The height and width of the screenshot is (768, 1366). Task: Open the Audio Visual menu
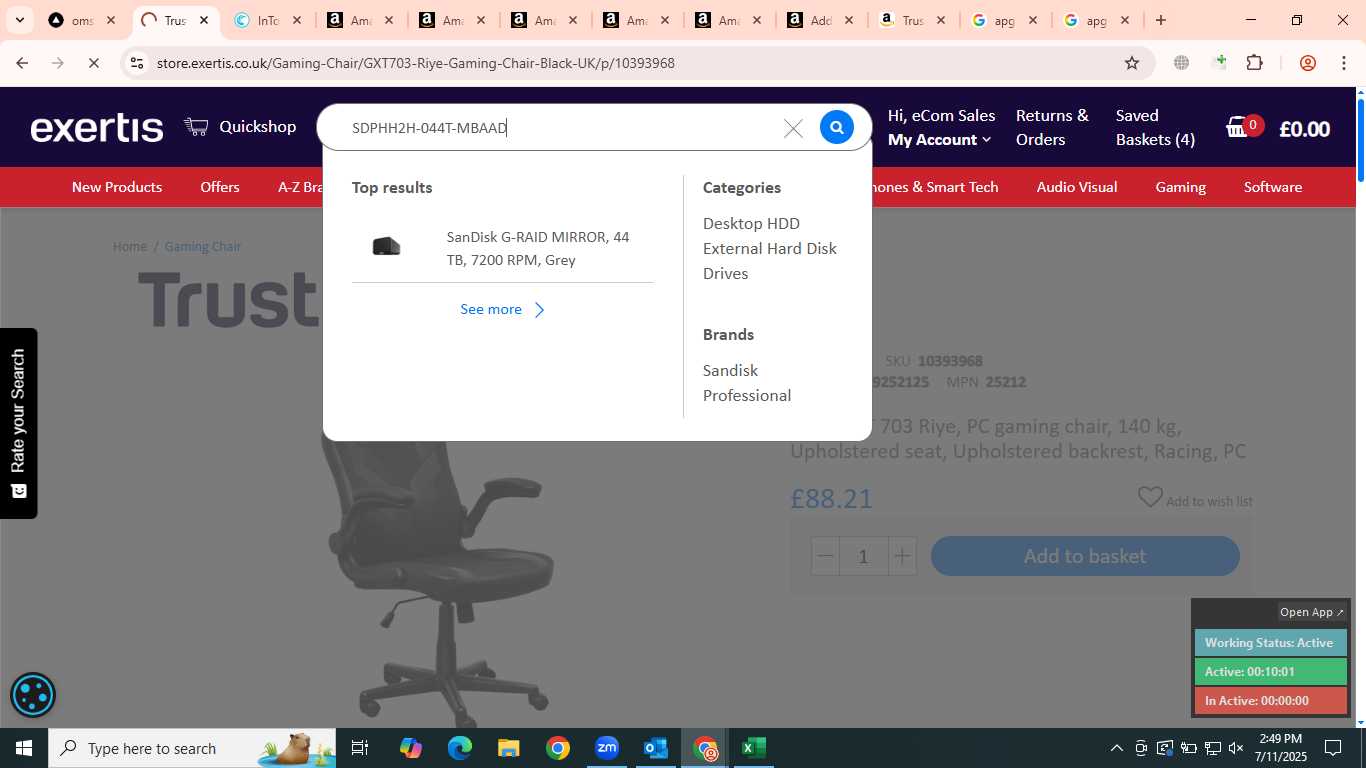coord(1077,187)
